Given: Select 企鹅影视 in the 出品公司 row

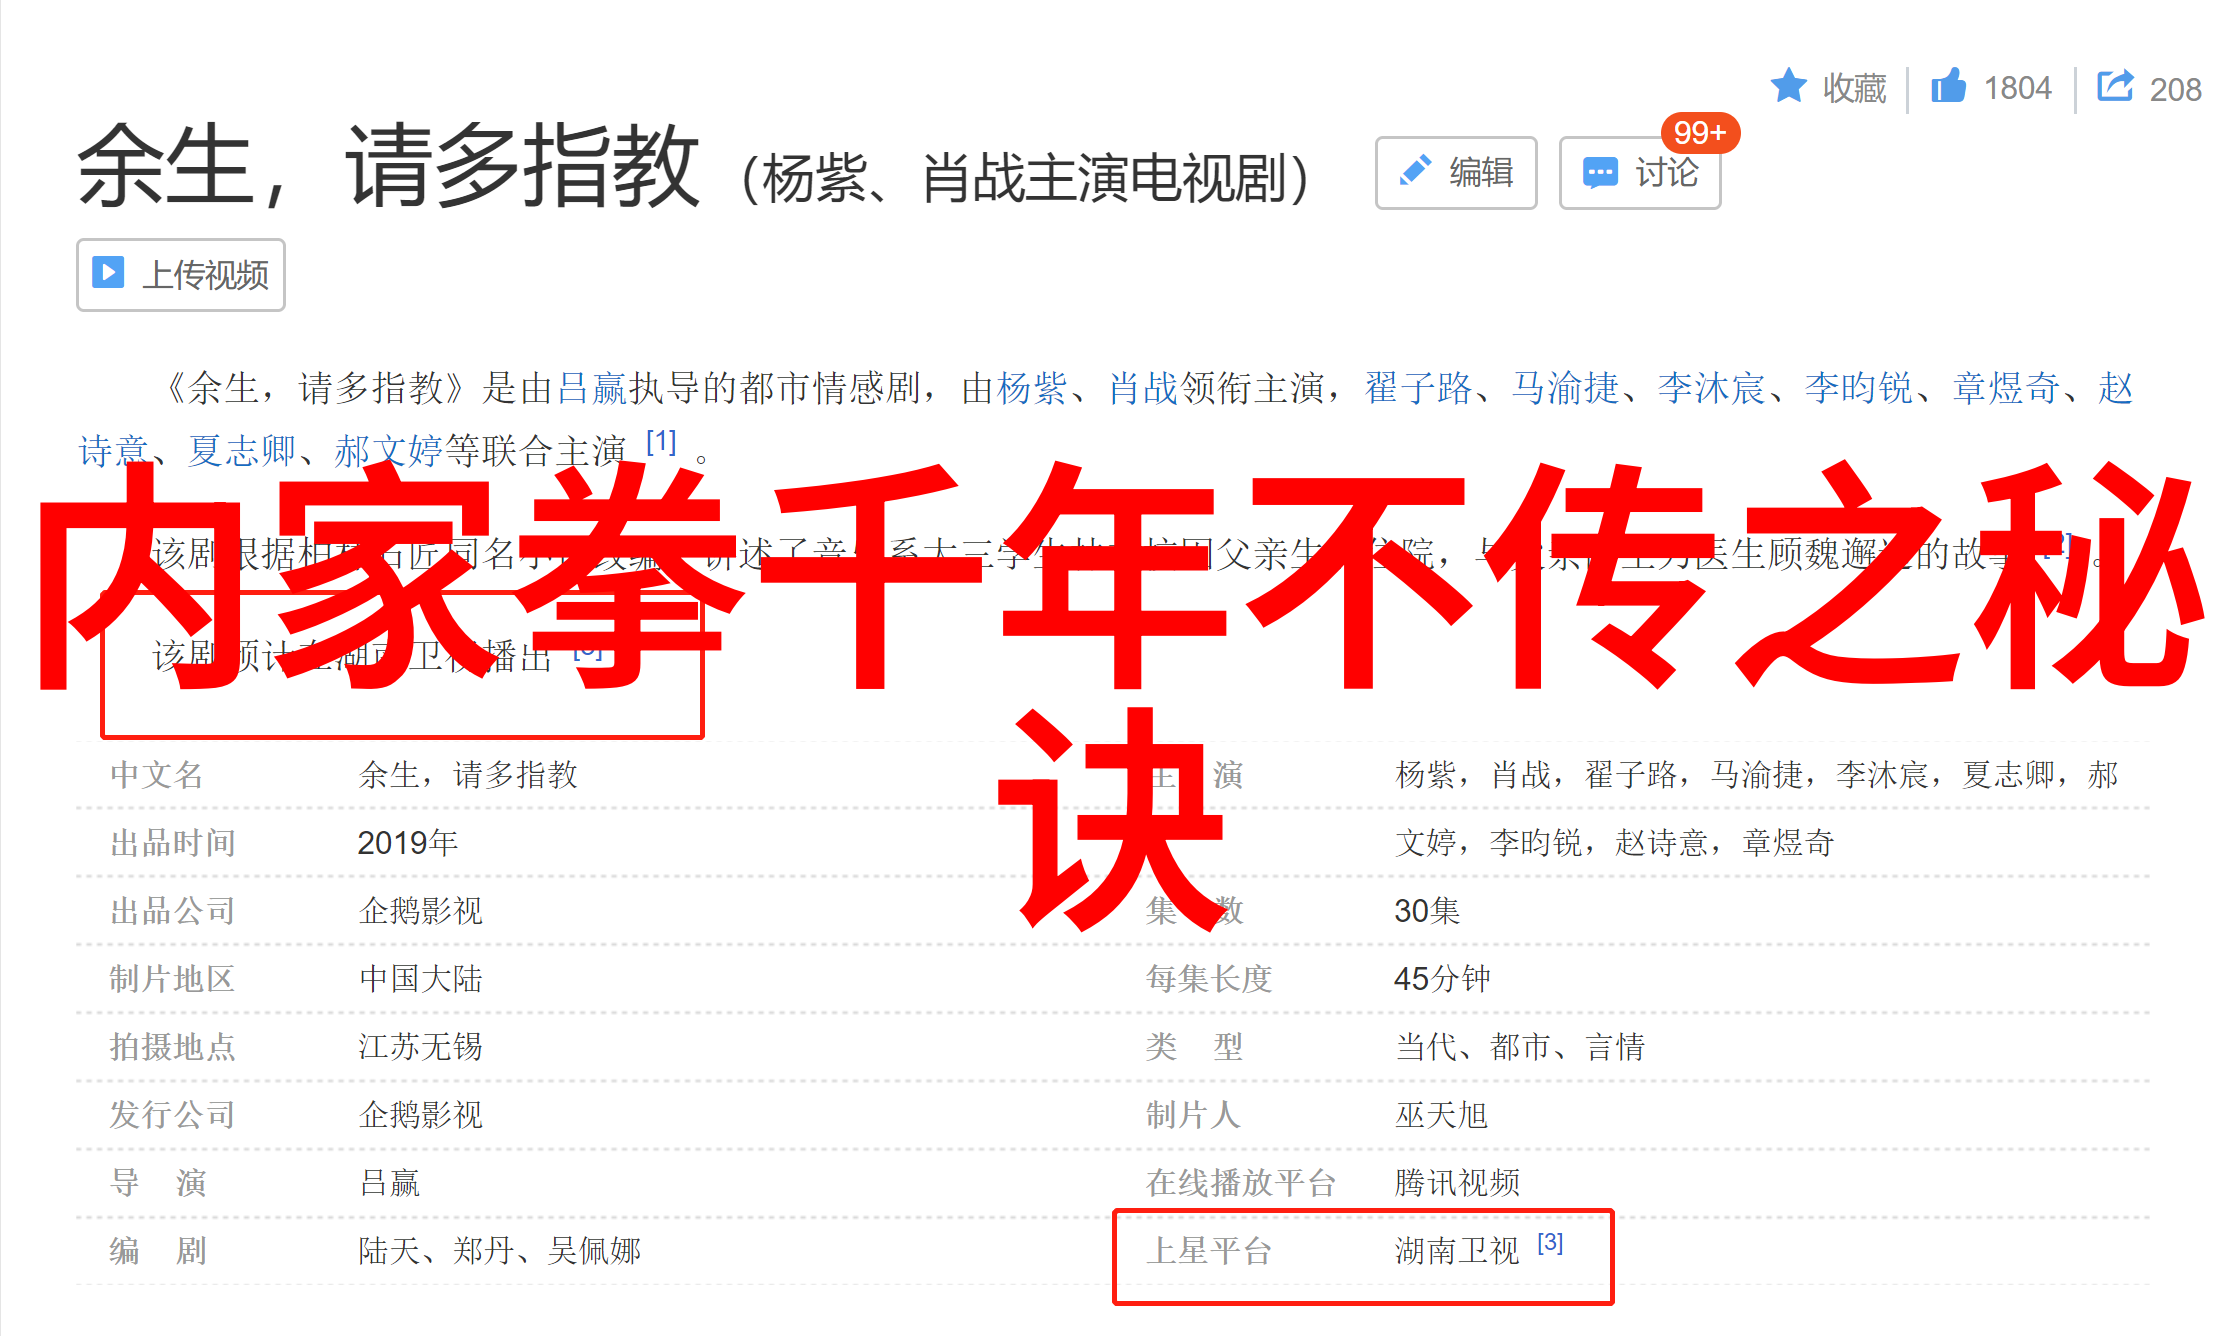Looking at the screenshot, I should tap(420, 911).
